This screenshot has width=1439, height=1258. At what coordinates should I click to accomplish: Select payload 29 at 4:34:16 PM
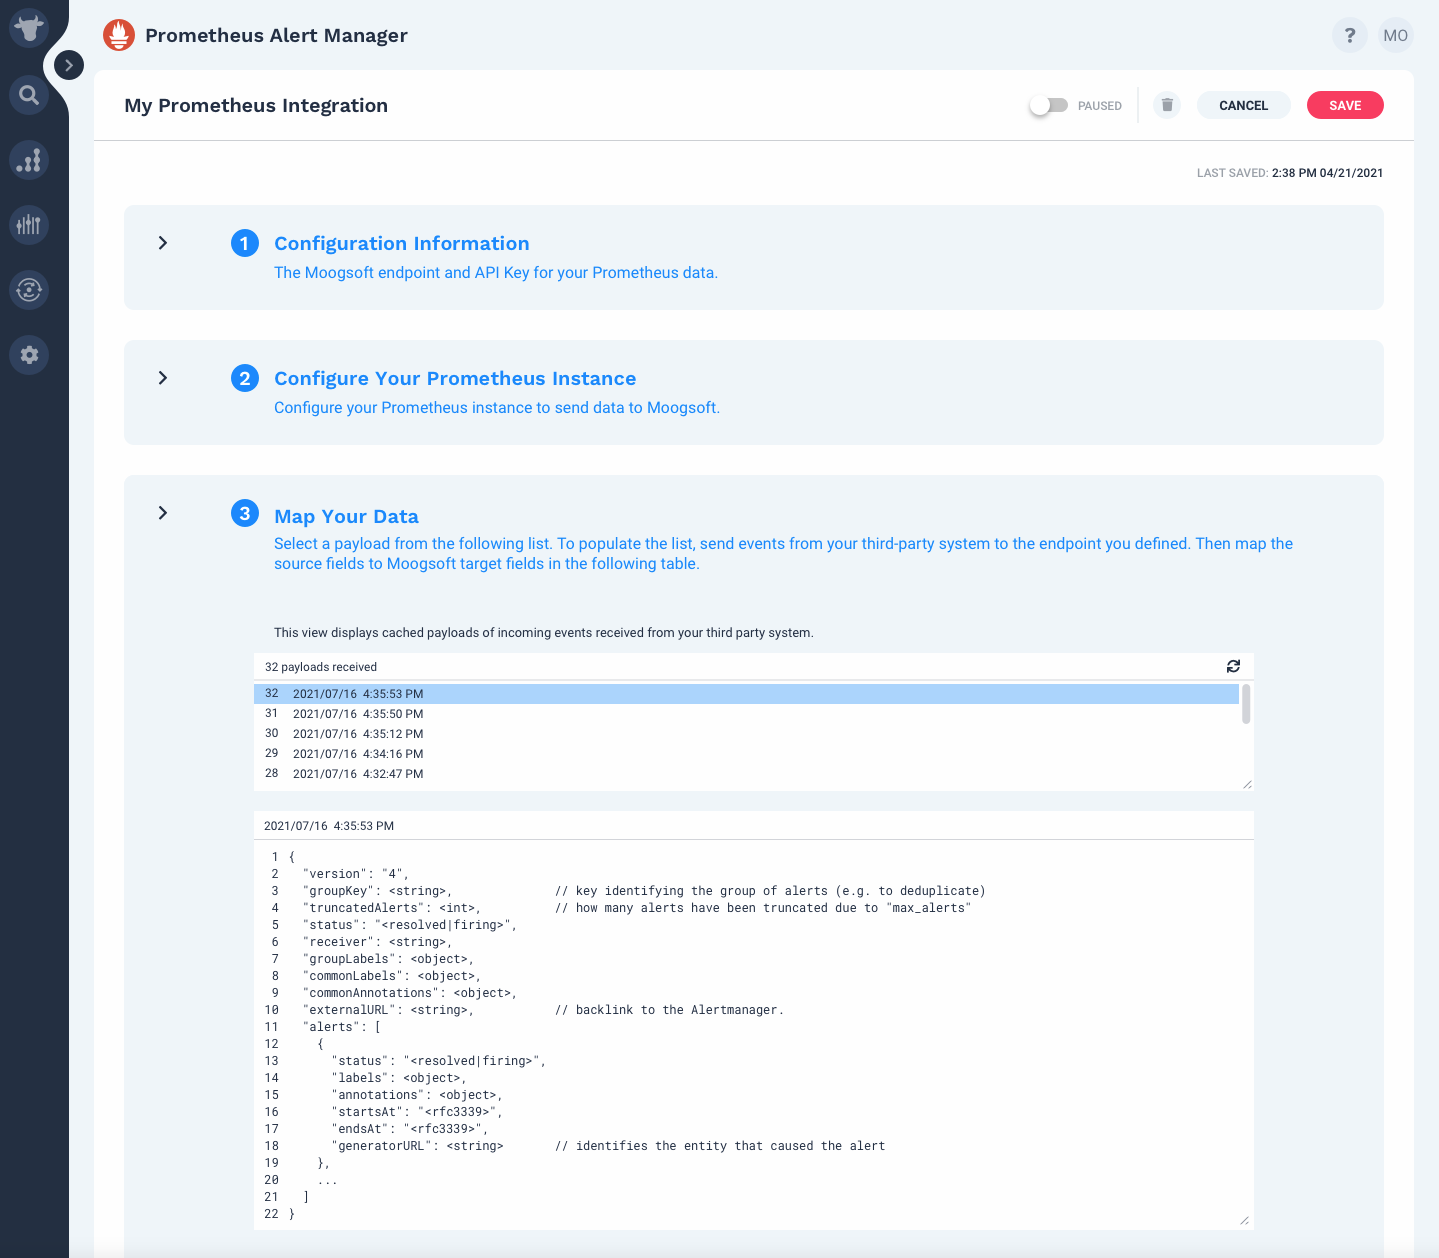point(746,754)
